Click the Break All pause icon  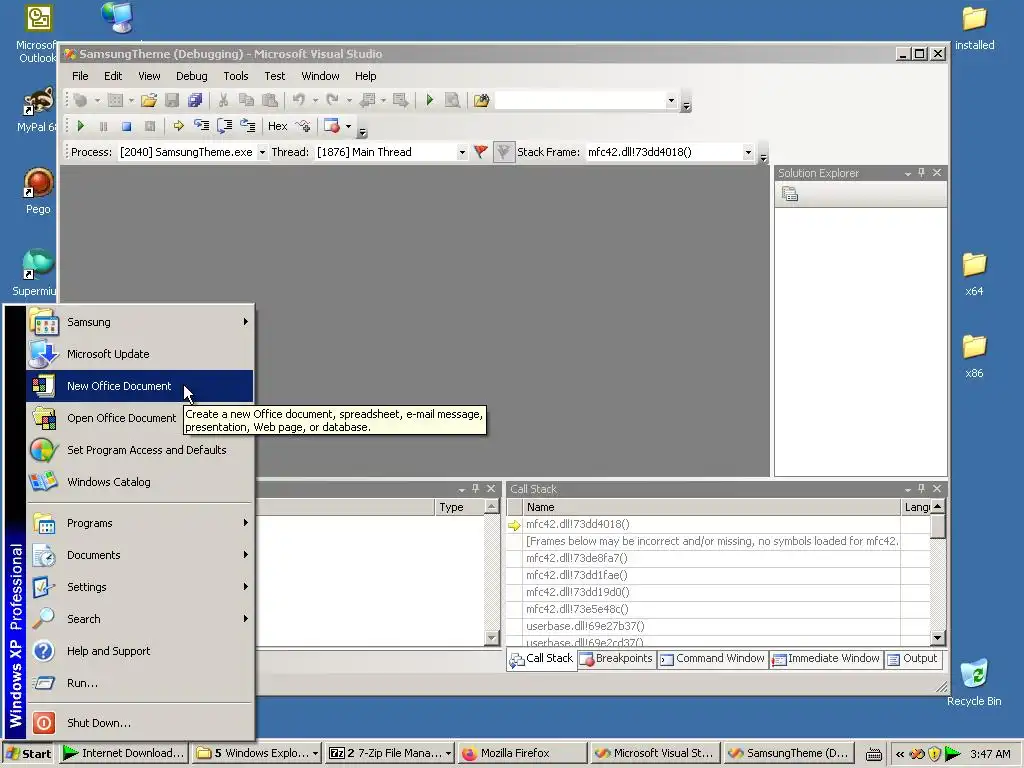(103, 126)
